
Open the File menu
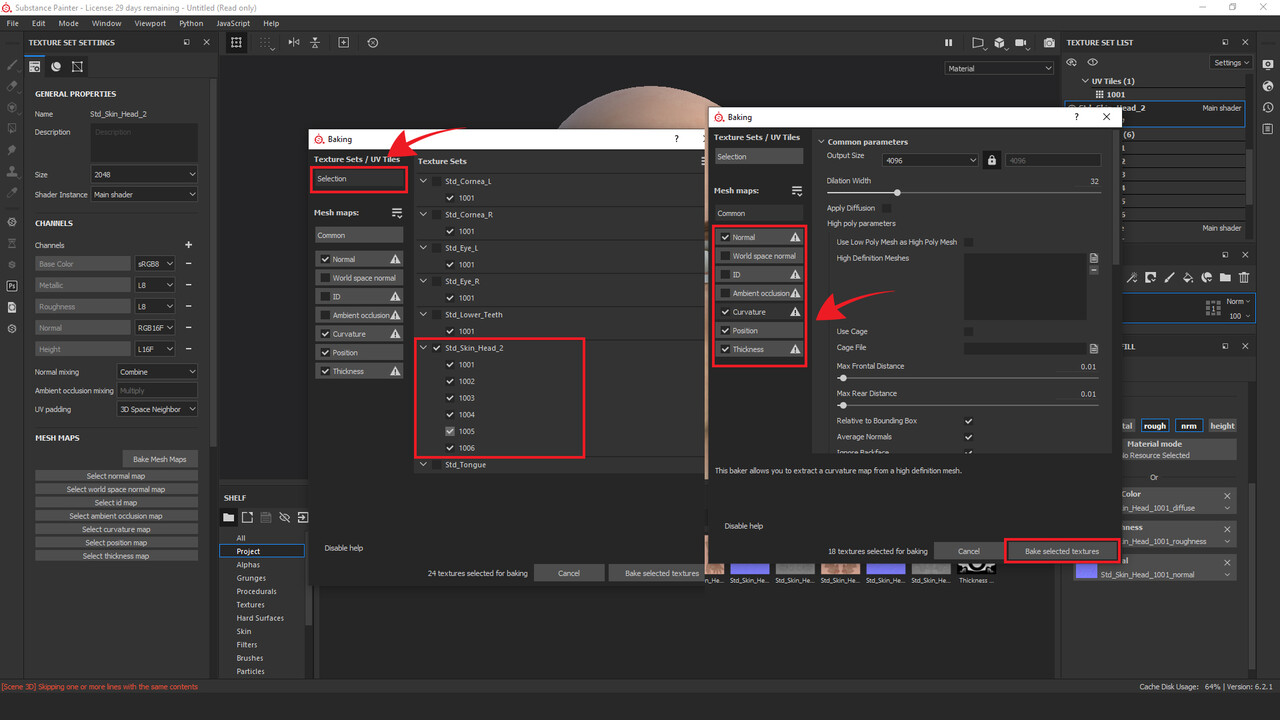pos(13,23)
